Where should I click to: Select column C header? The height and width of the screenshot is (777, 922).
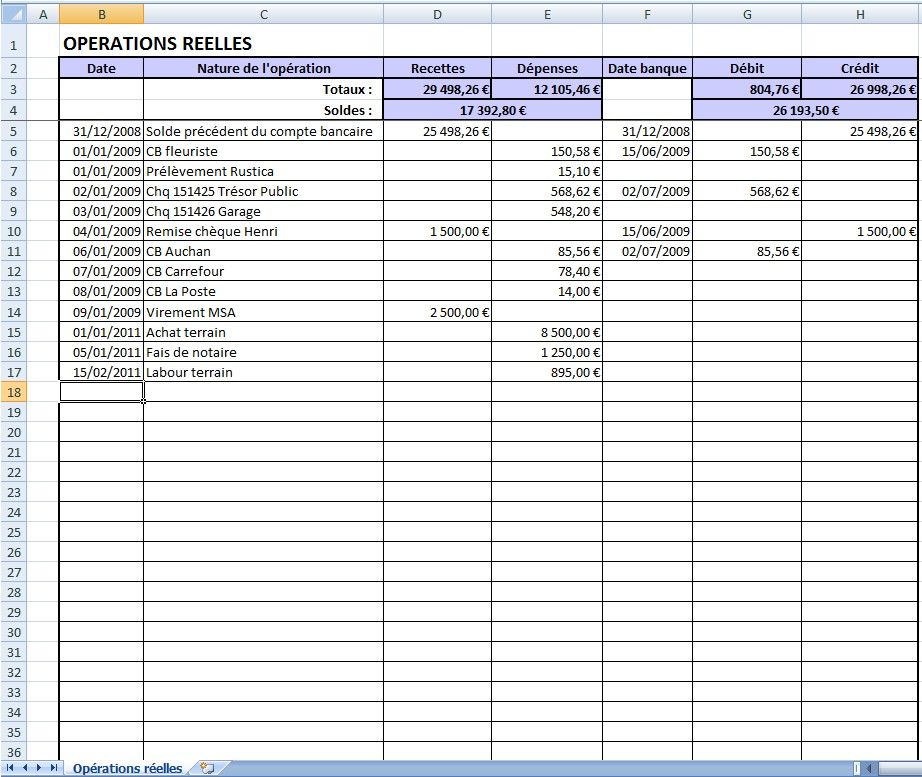[263, 14]
